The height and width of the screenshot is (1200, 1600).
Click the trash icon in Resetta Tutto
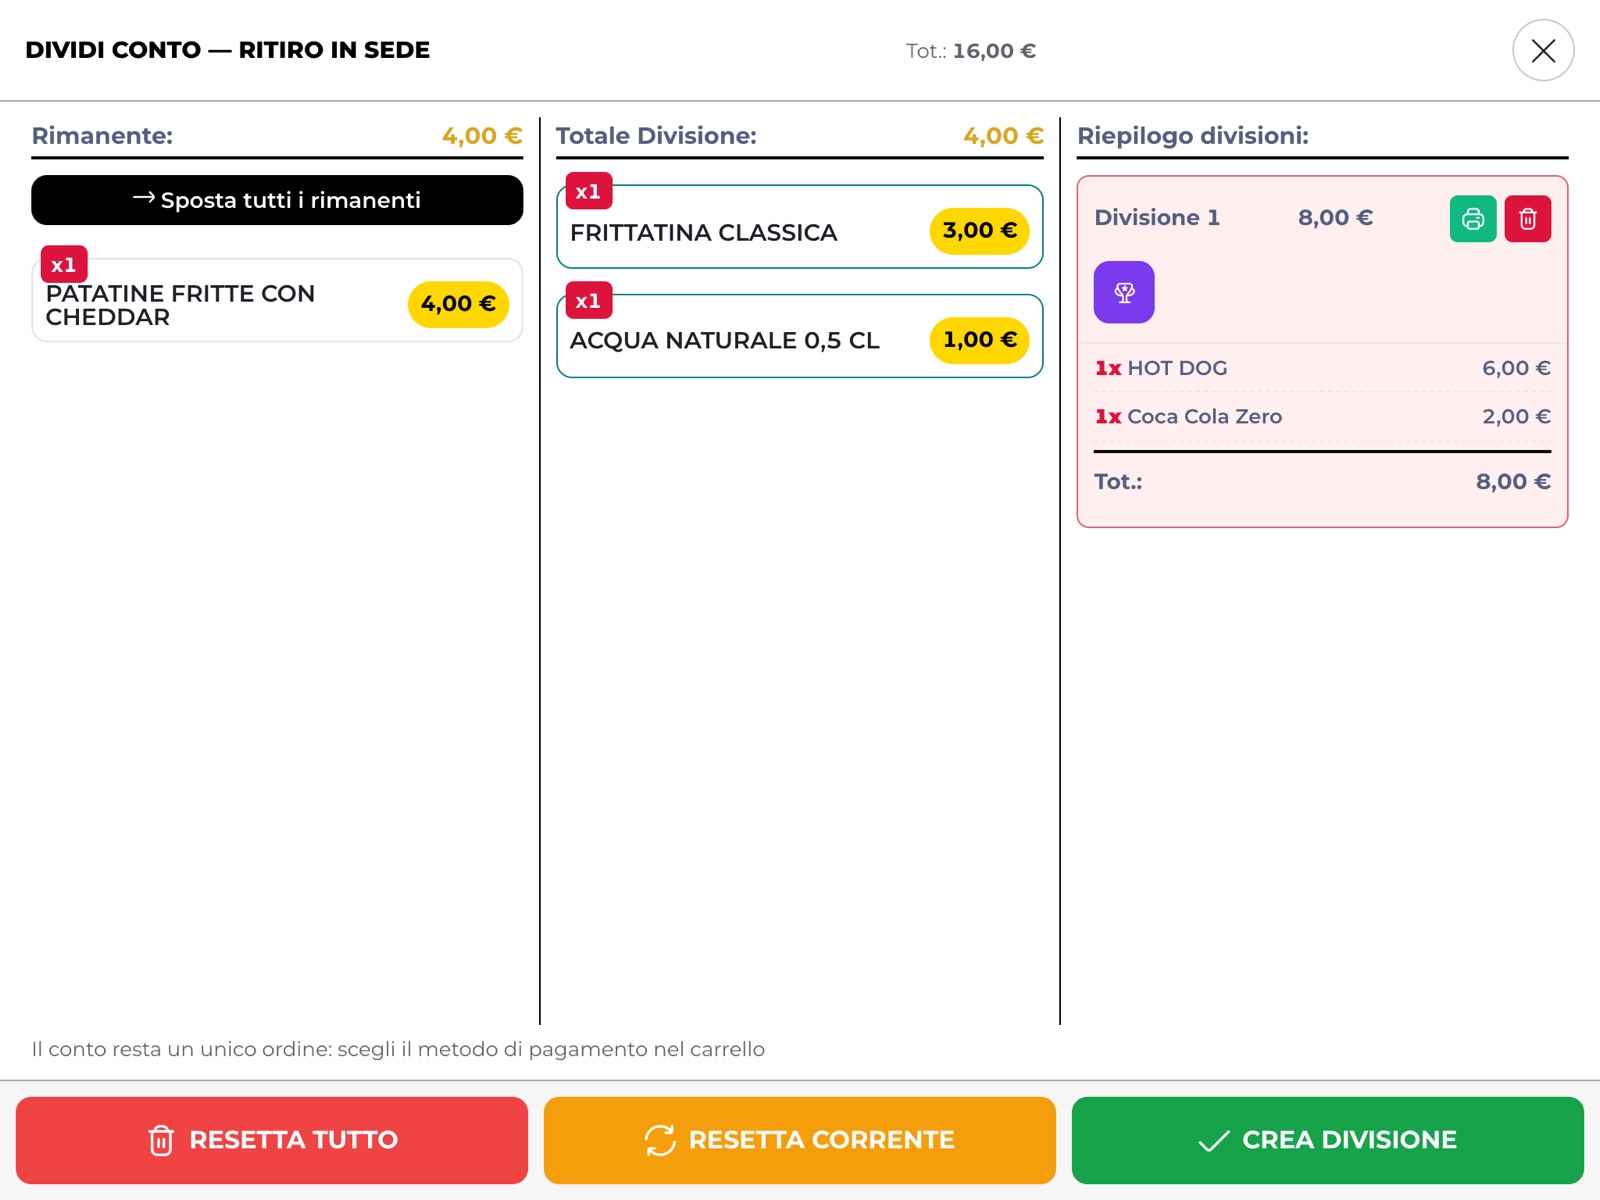click(x=161, y=1140)
